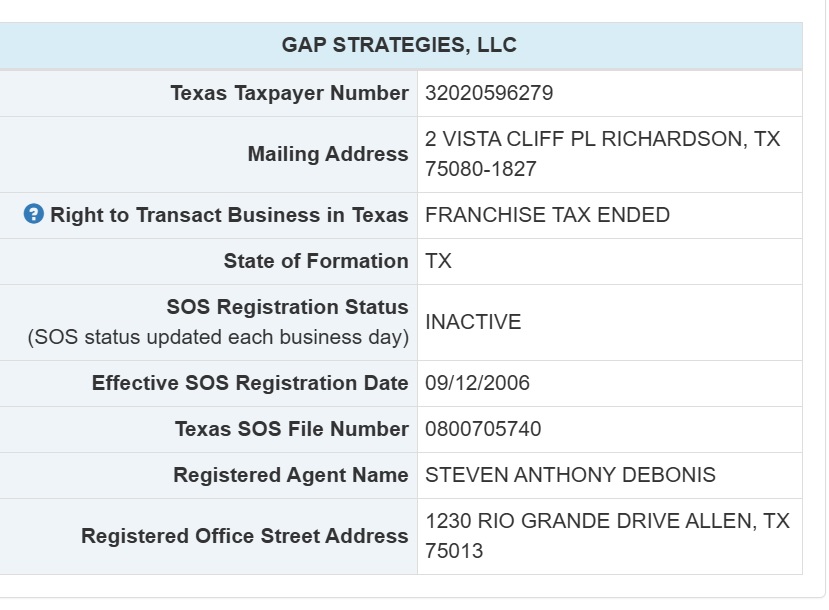The height and width of the screenshot is (610, 829).
Task: Select the Effective SOS Registration Date label
Action: (x=250, y=383)
